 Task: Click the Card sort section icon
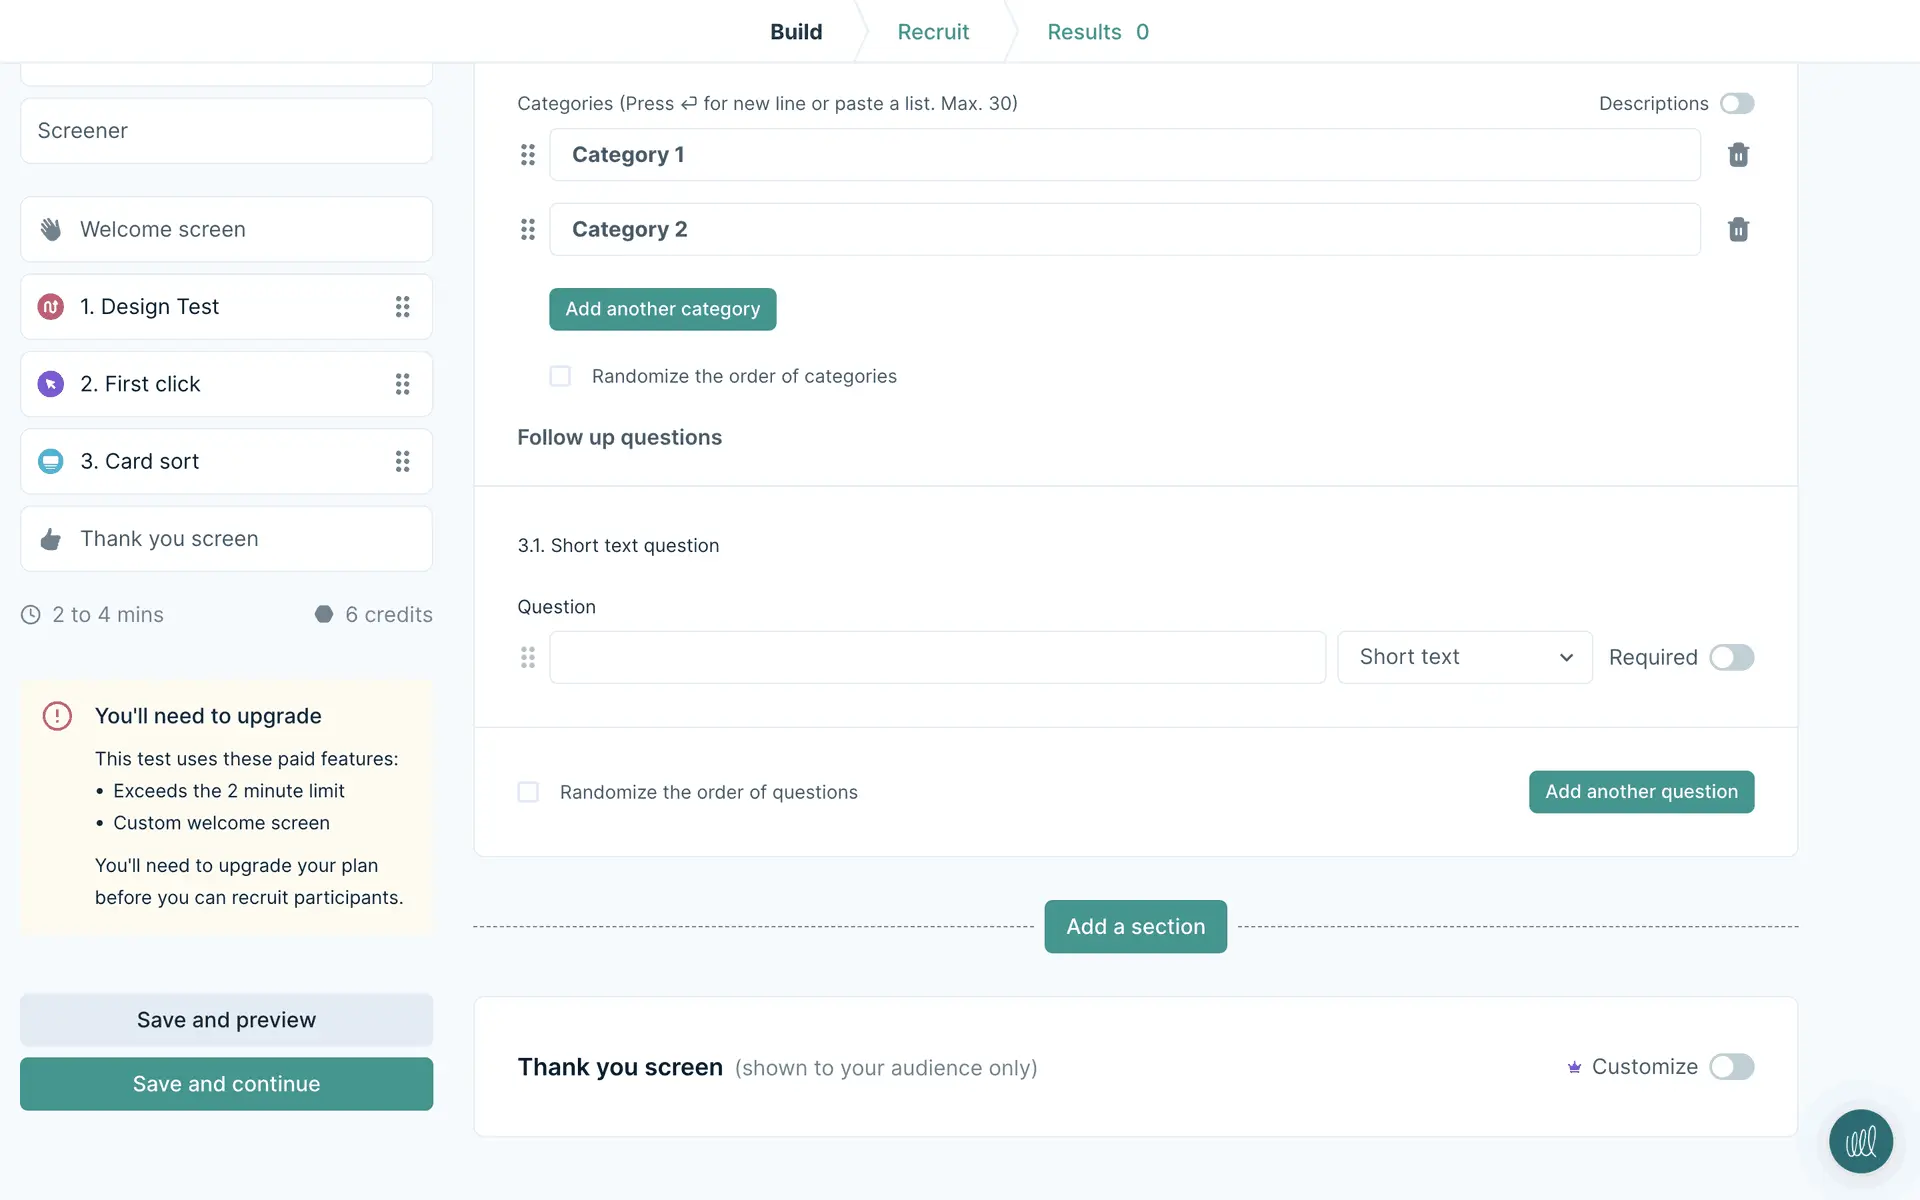click(x=51, y=461)
